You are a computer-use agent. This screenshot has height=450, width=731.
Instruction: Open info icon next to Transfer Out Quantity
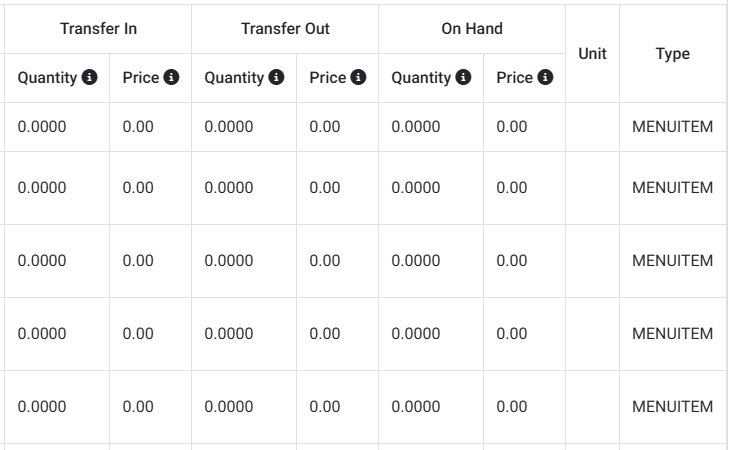tap(277, 78)
